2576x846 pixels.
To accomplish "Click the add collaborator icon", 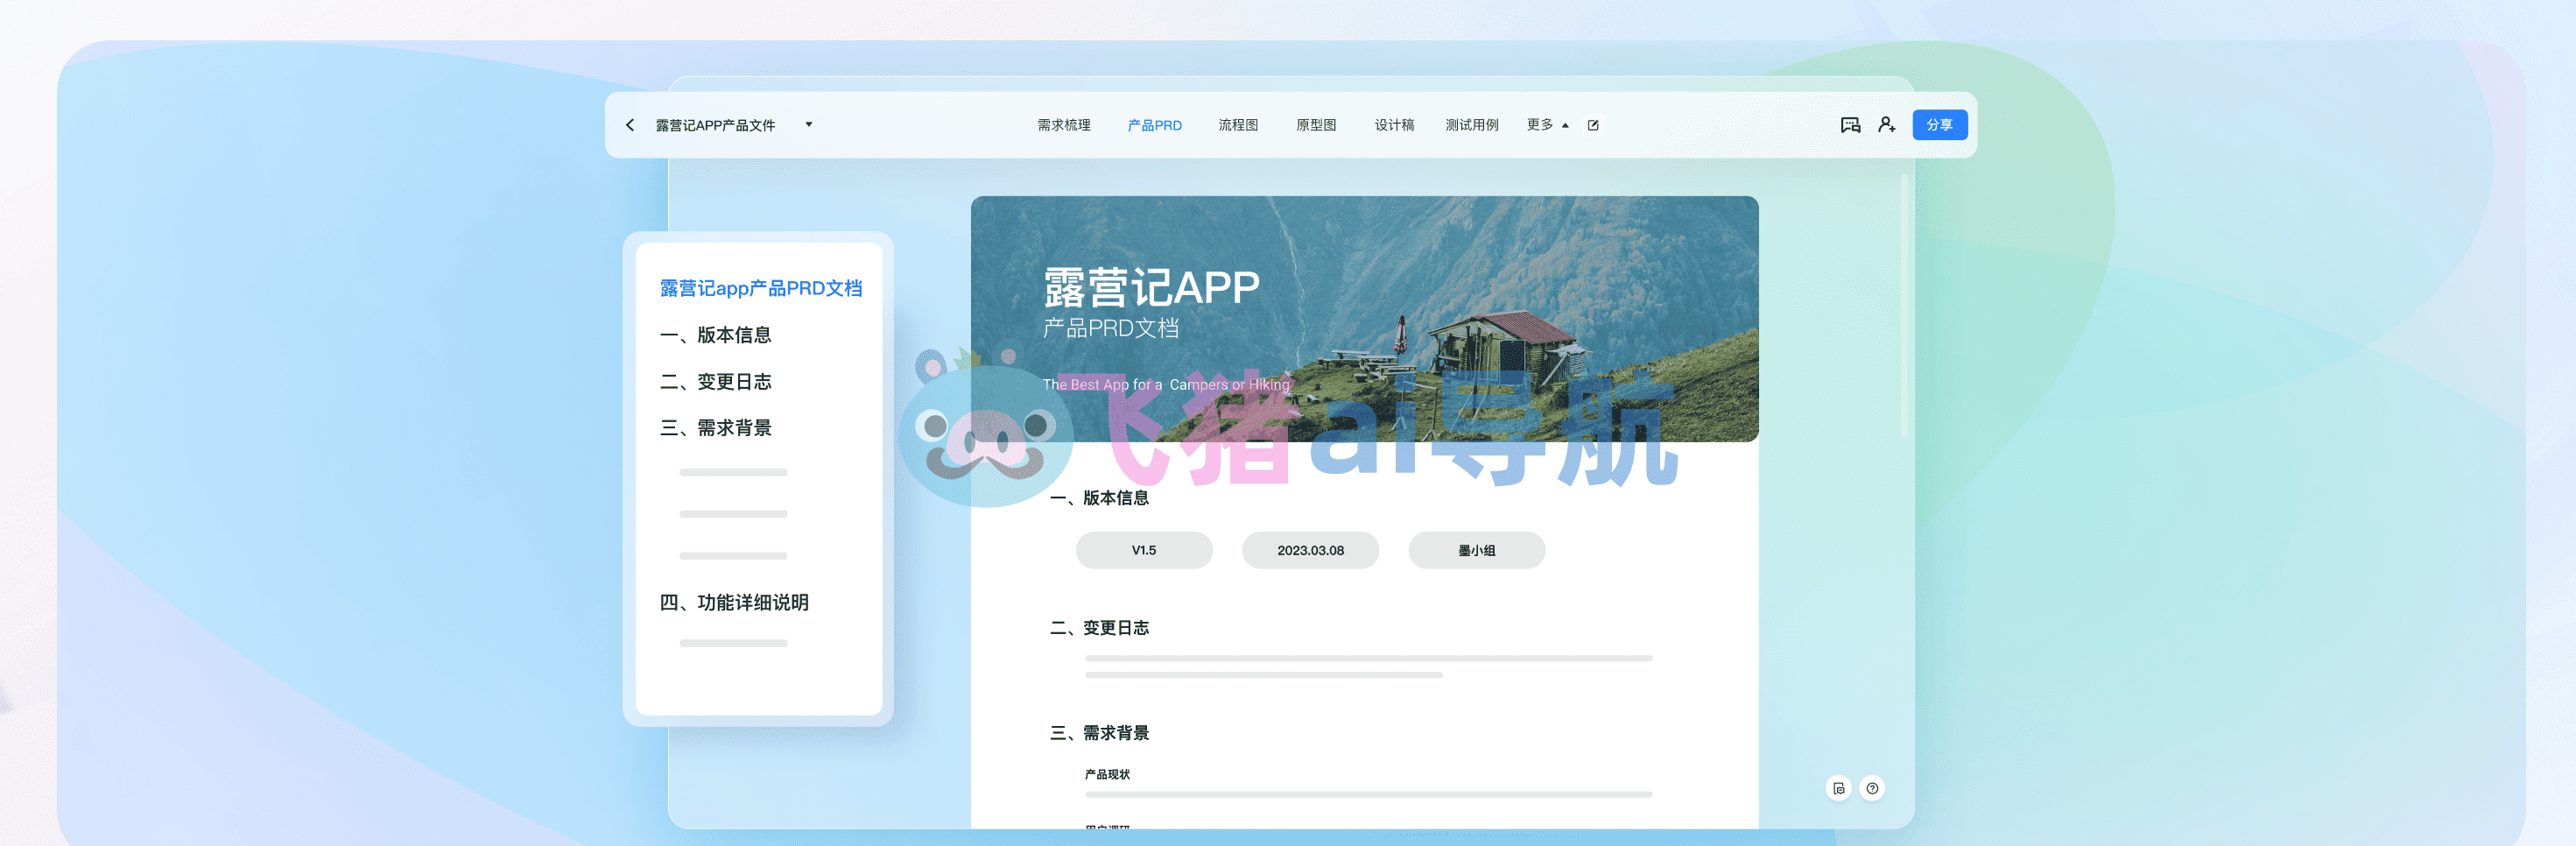I will point(1887,125).
